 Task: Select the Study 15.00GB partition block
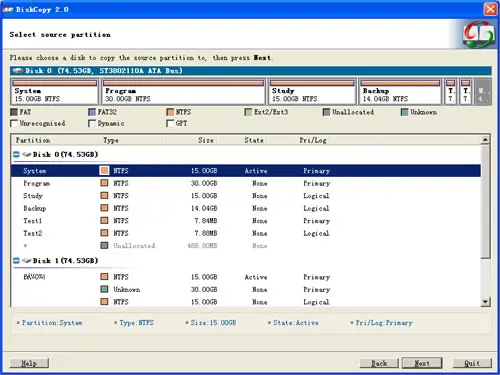312,92
